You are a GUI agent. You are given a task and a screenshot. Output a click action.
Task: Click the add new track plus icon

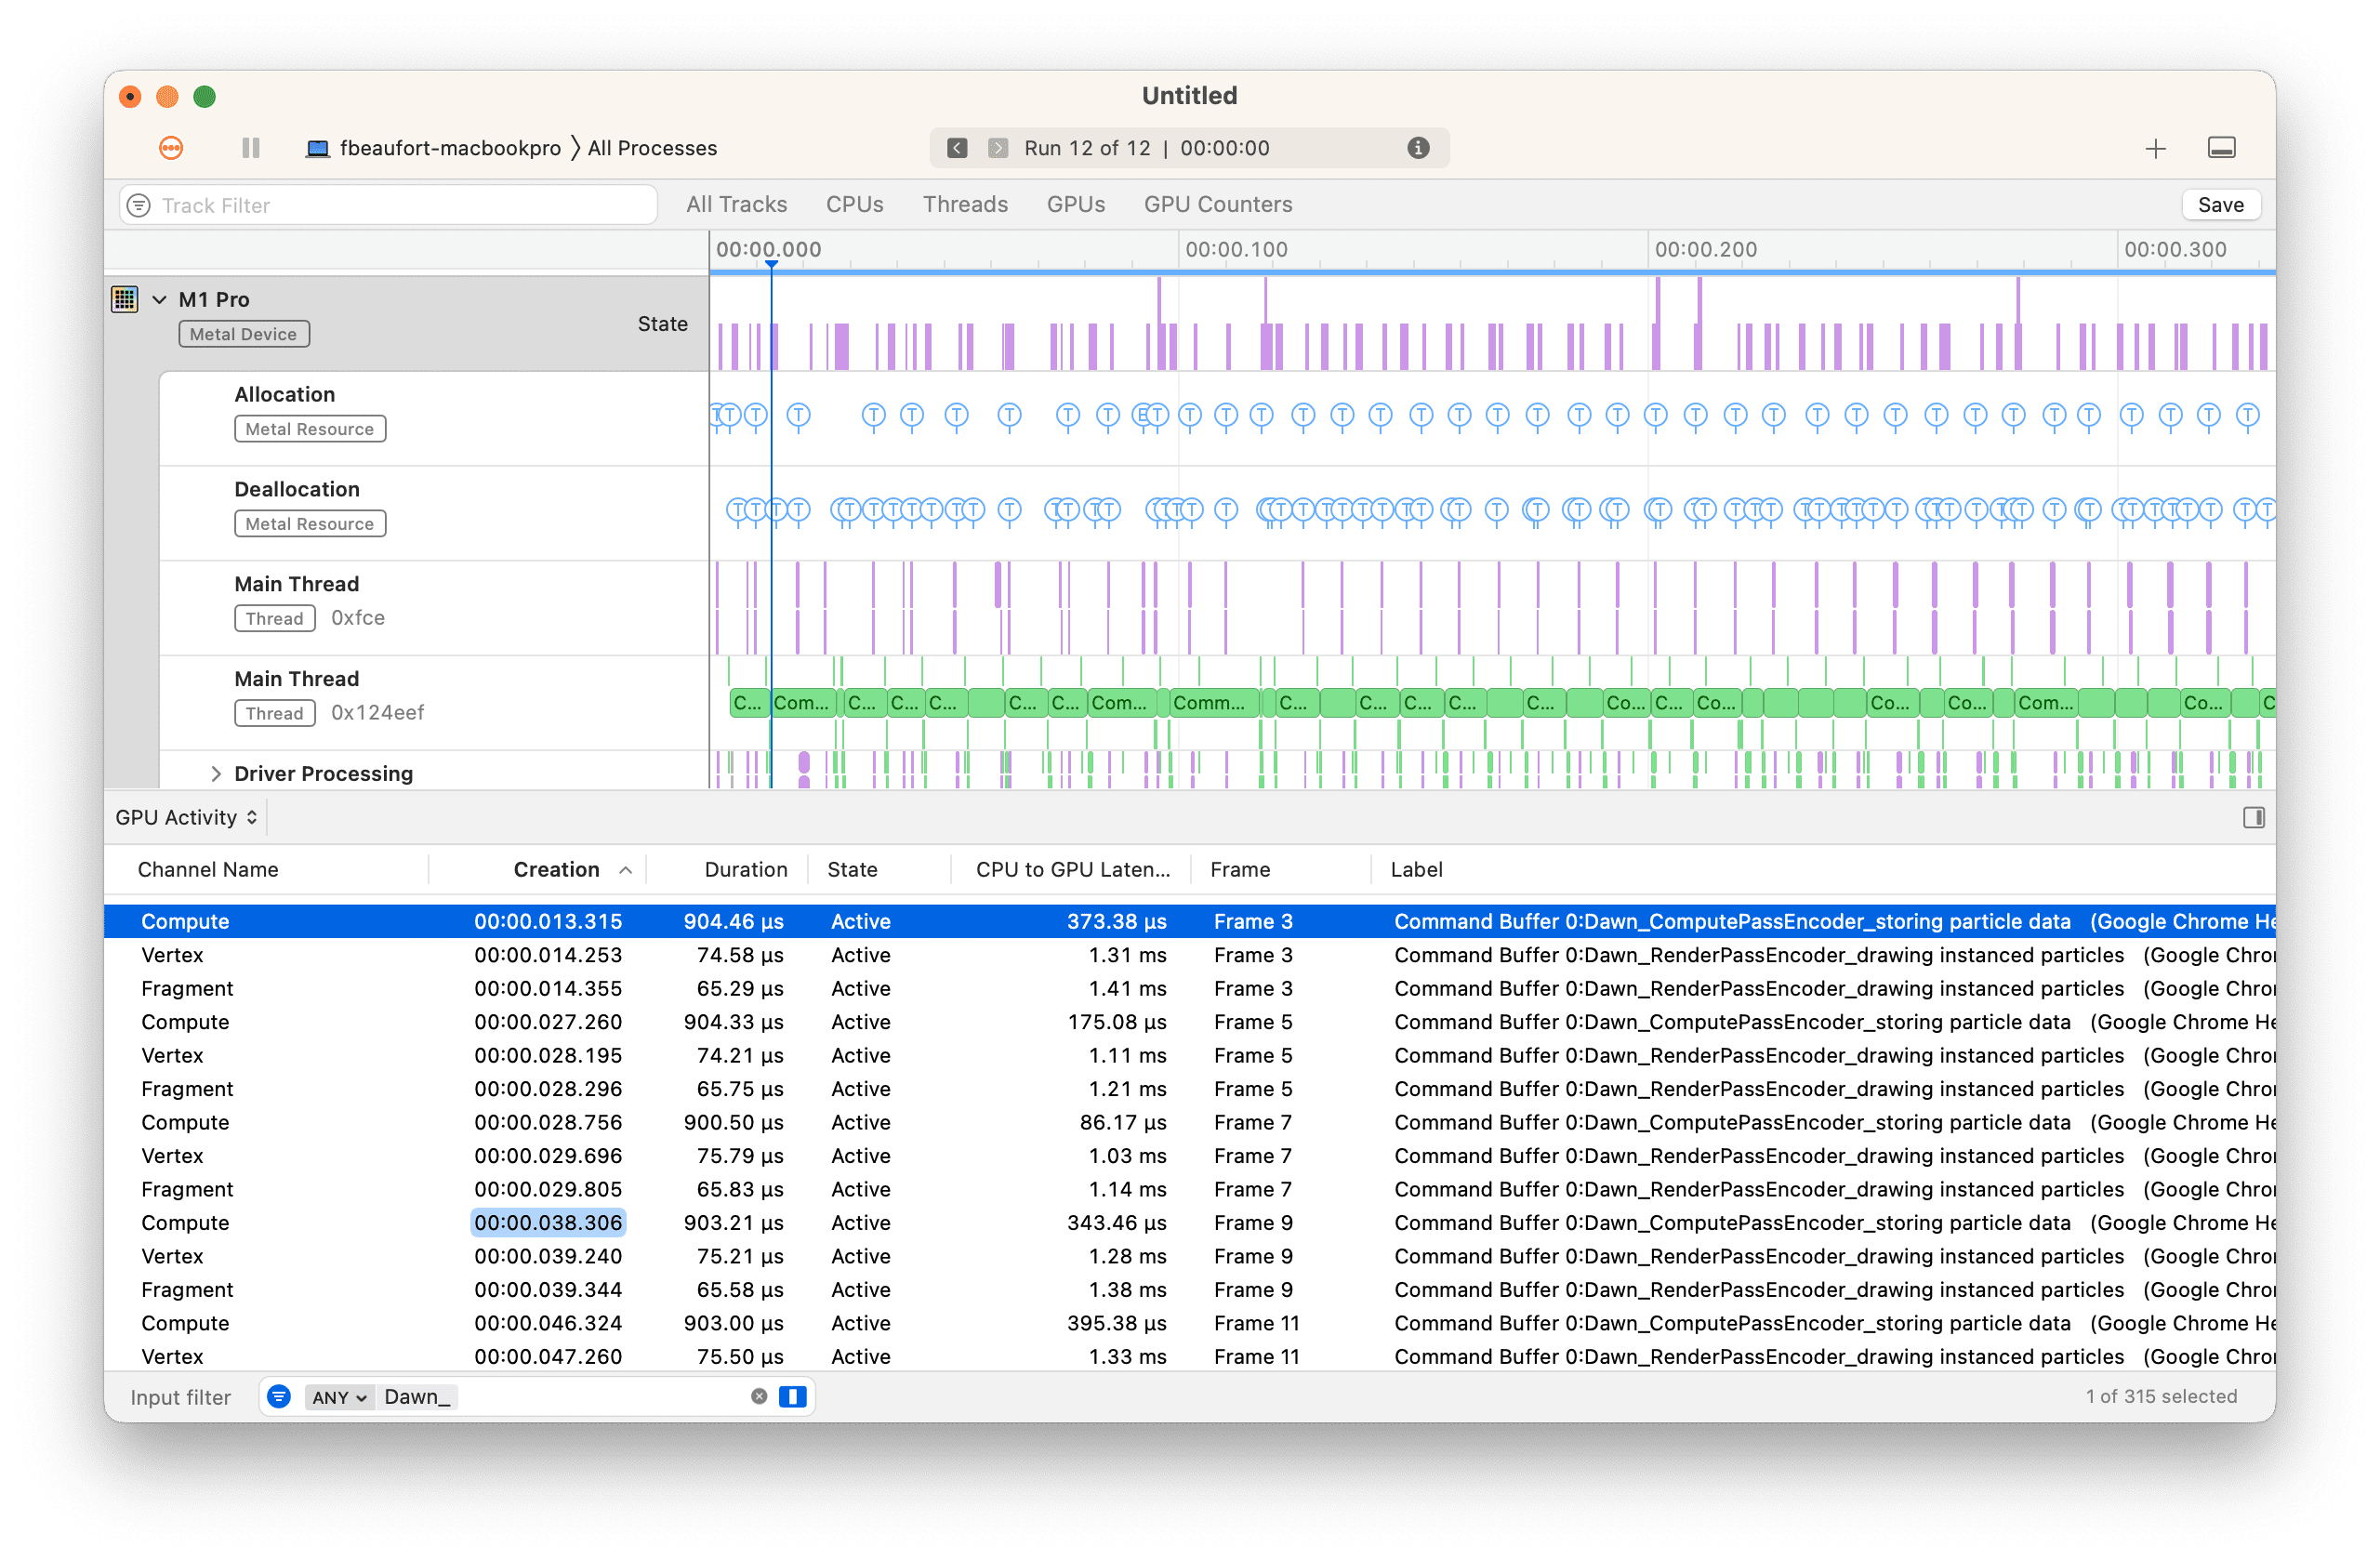(2155, 148)
